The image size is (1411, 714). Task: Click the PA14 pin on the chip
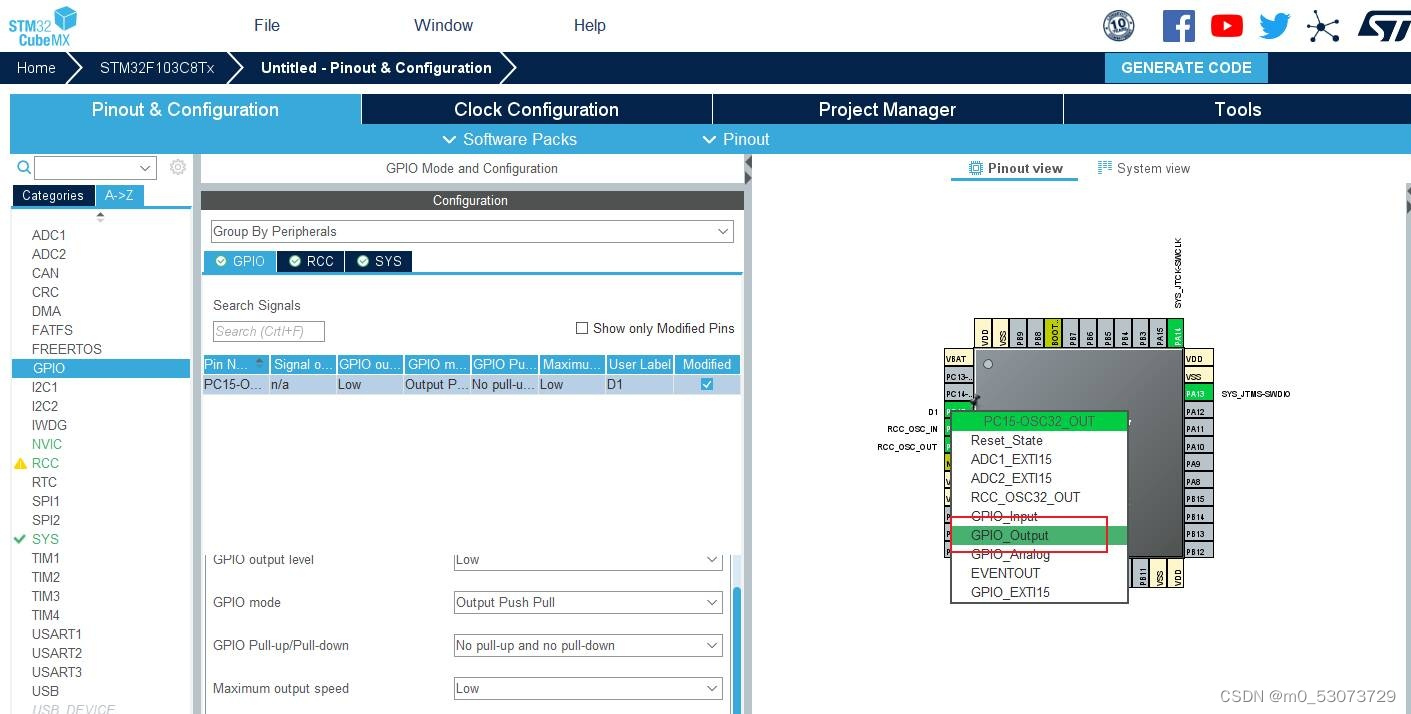pyautogui.click(x=1177, y=333)
